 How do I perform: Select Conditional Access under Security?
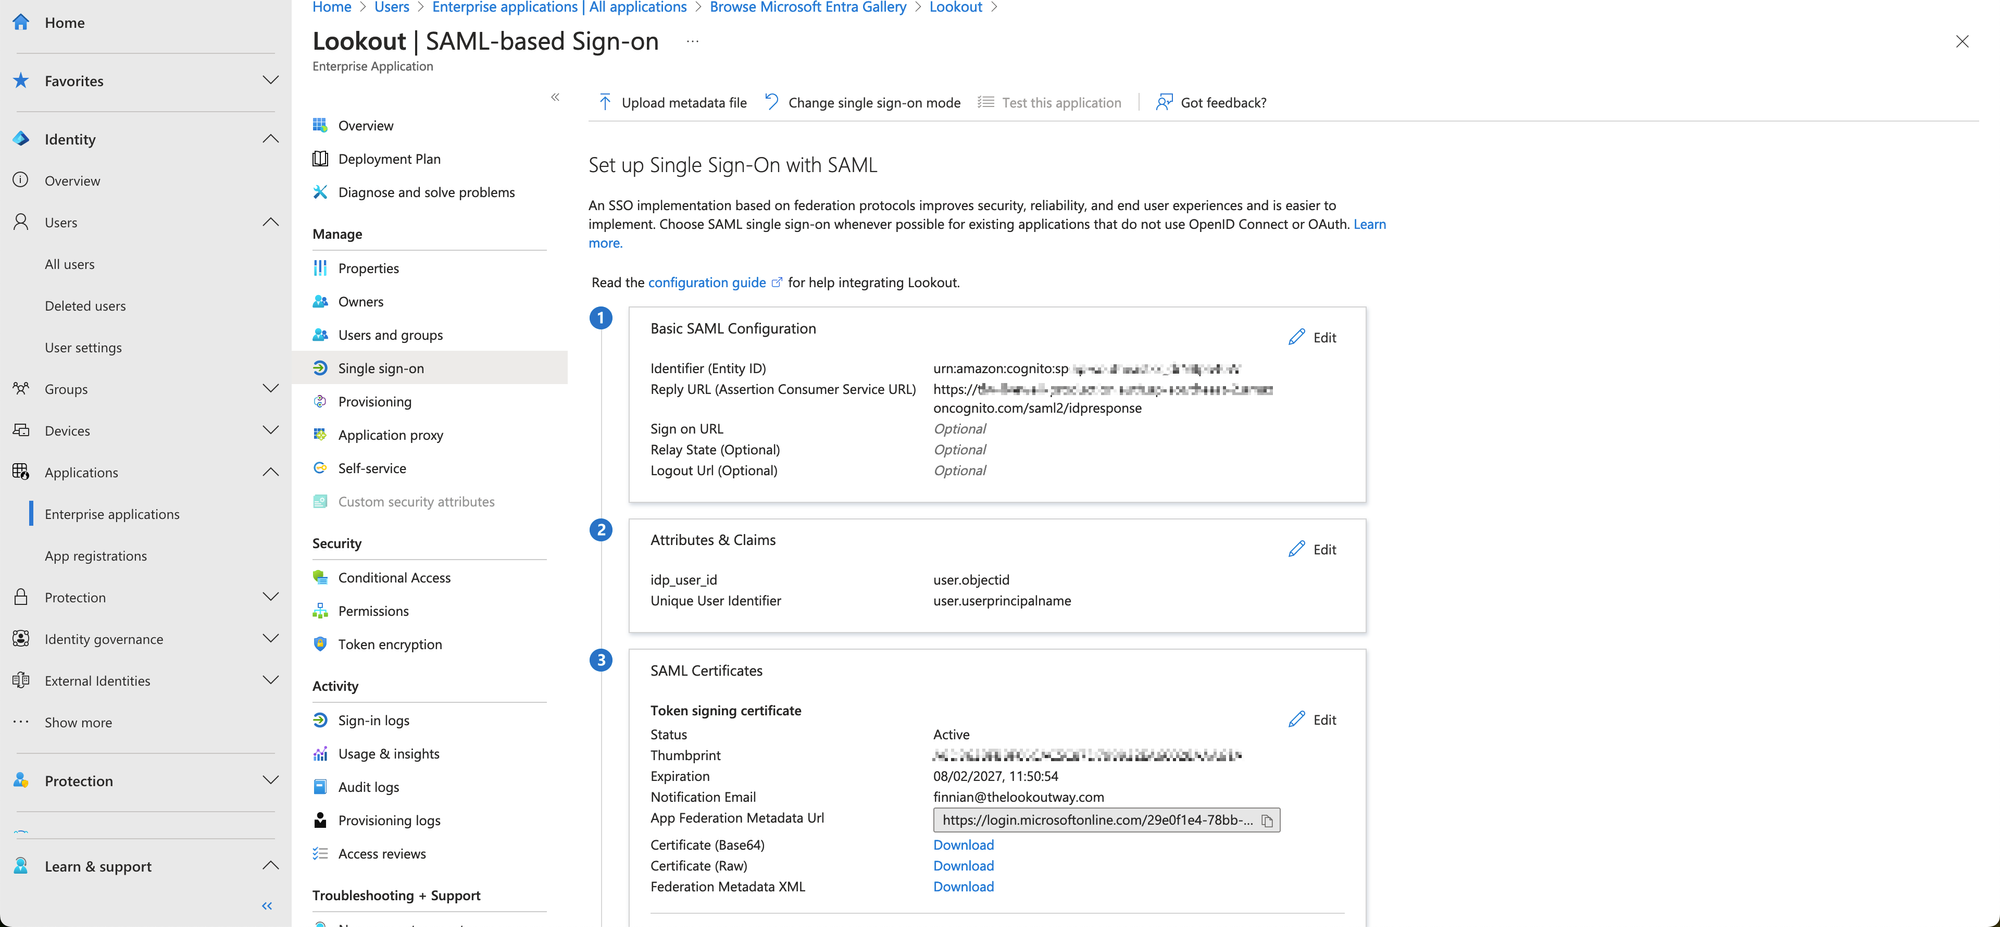coord(394,577)
